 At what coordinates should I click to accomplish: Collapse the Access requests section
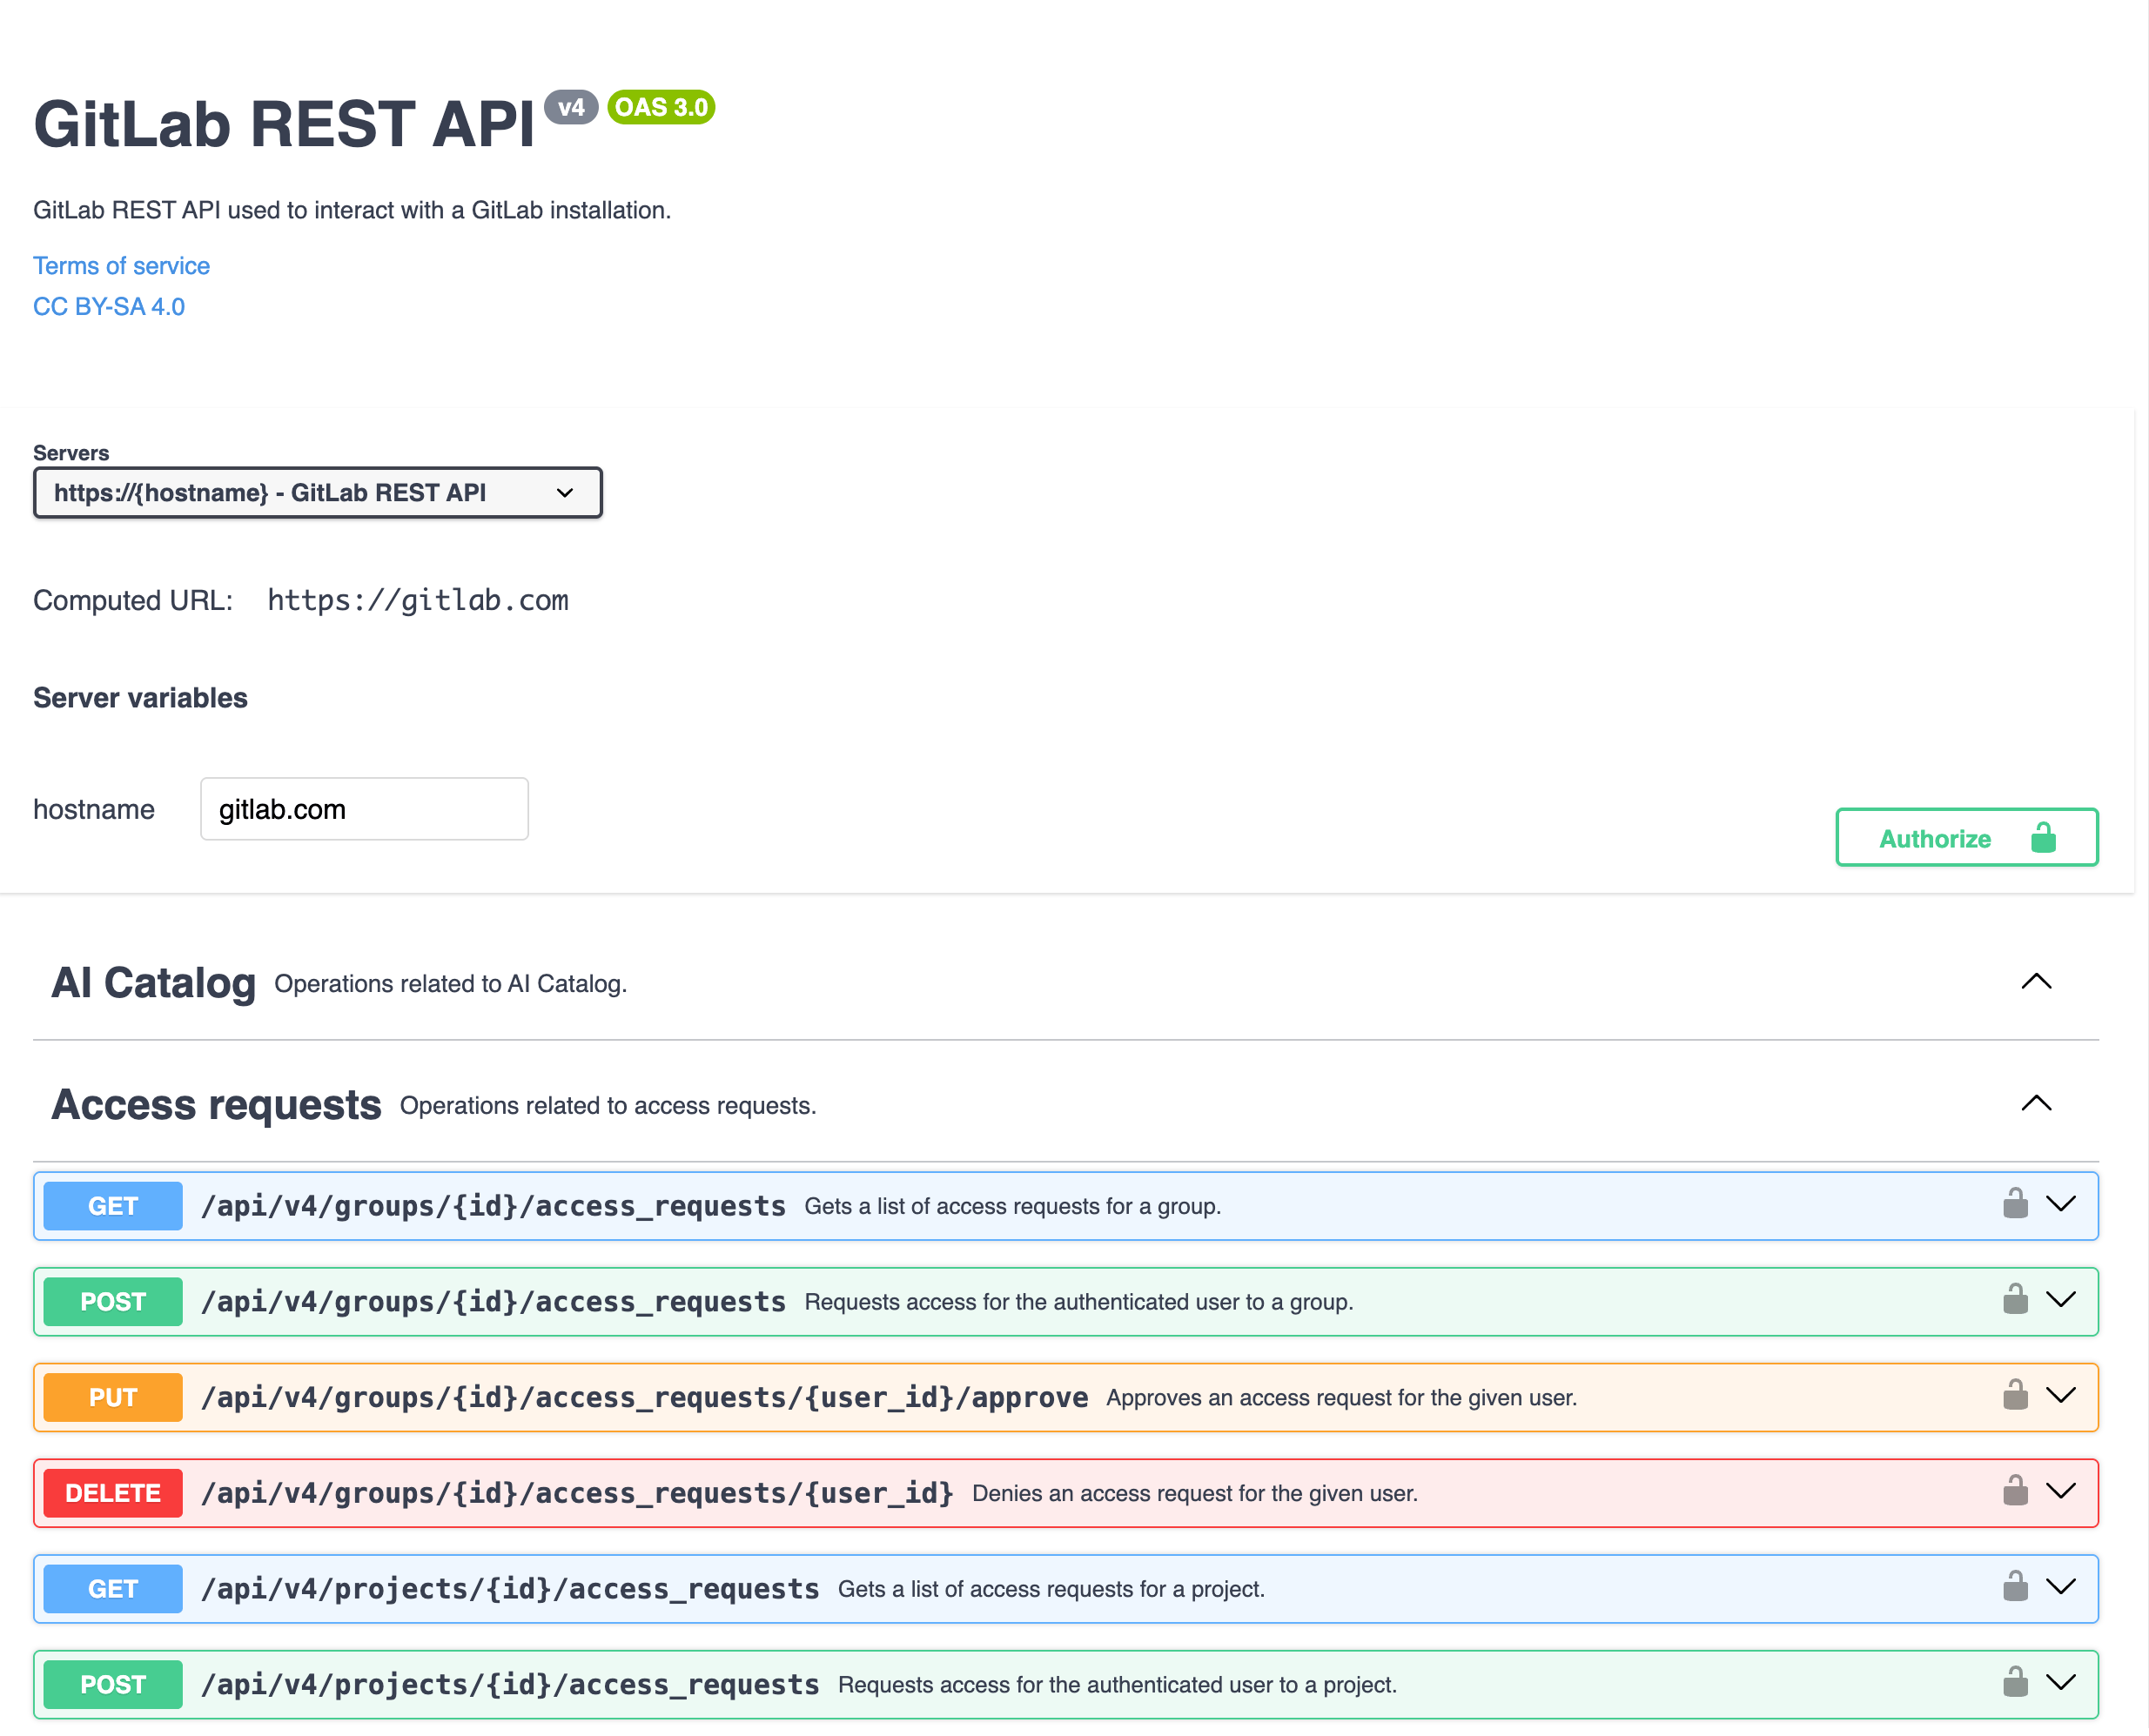pyautogui.click(x=2036, y=1104)
